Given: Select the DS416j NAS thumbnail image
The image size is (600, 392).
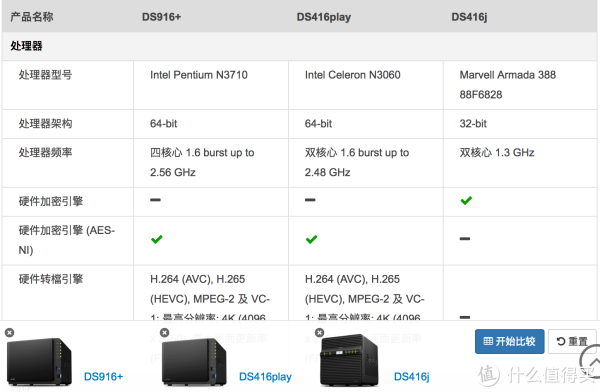Looking at the screenshot, I should pos(349,360).
